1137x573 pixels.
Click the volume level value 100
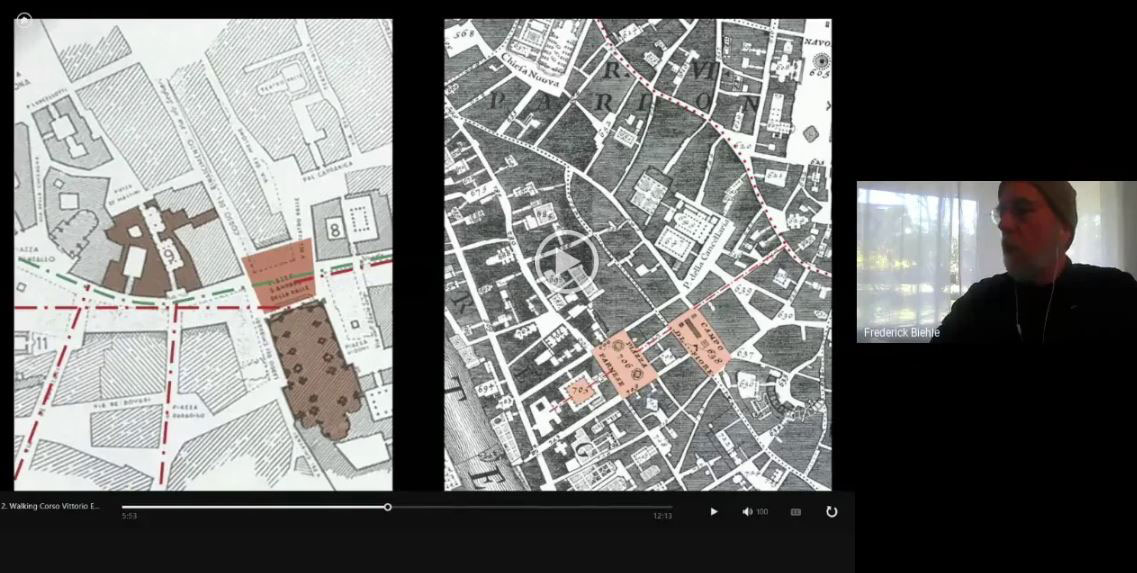762,512
